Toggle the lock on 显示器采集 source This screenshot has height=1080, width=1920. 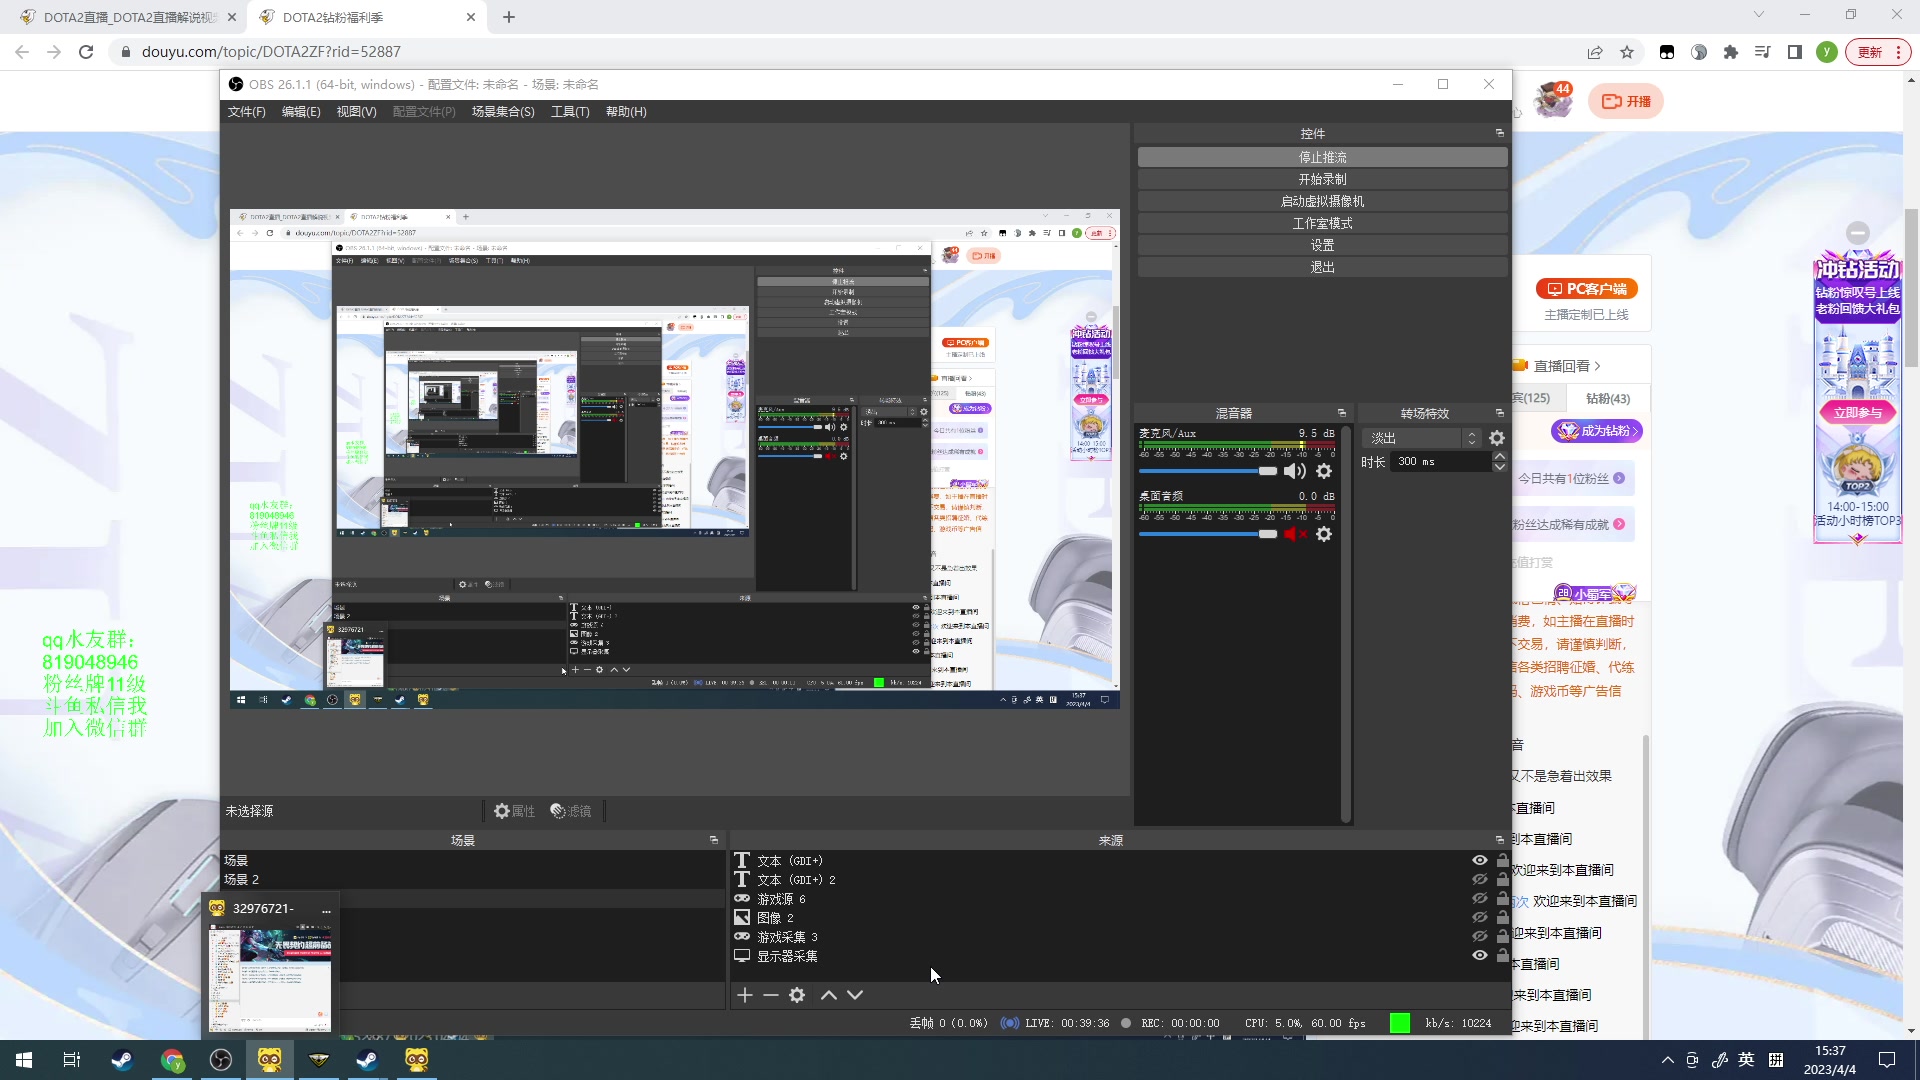coord(1503,955)
